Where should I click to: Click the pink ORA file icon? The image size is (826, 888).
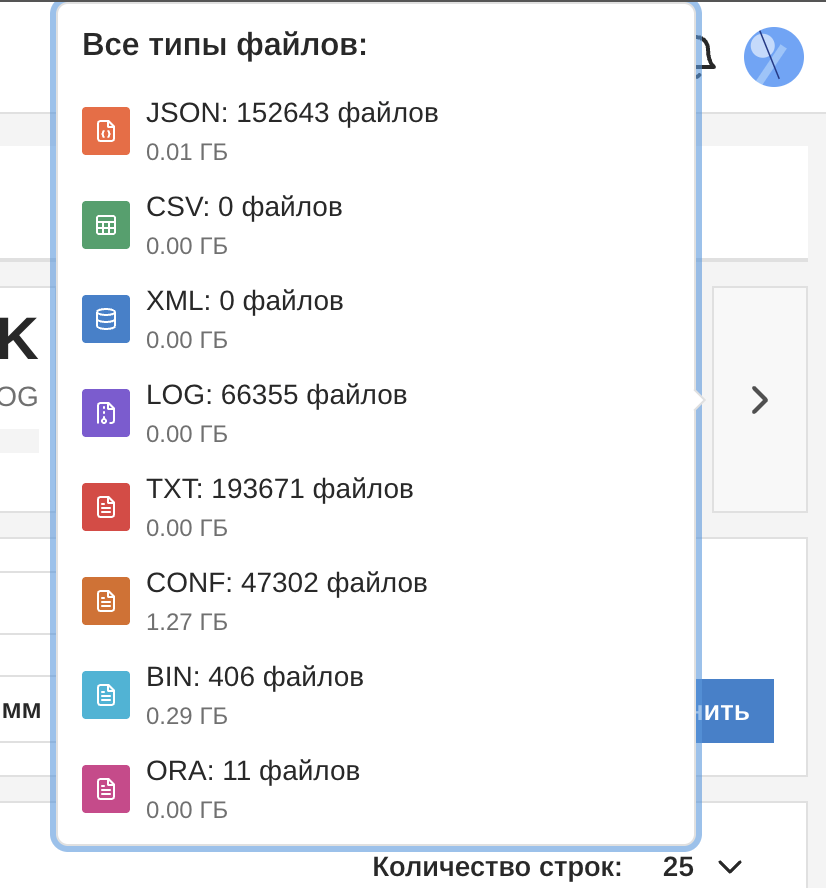pyautogui.click(x=105, y=789)
